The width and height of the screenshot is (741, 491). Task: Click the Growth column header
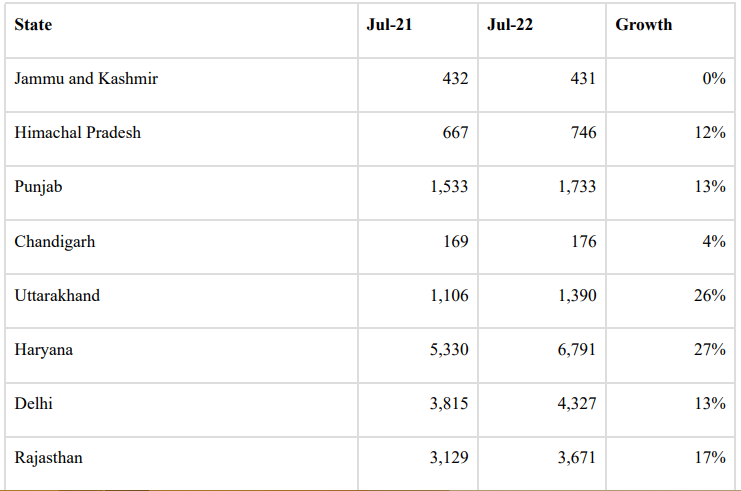point(644,25)
